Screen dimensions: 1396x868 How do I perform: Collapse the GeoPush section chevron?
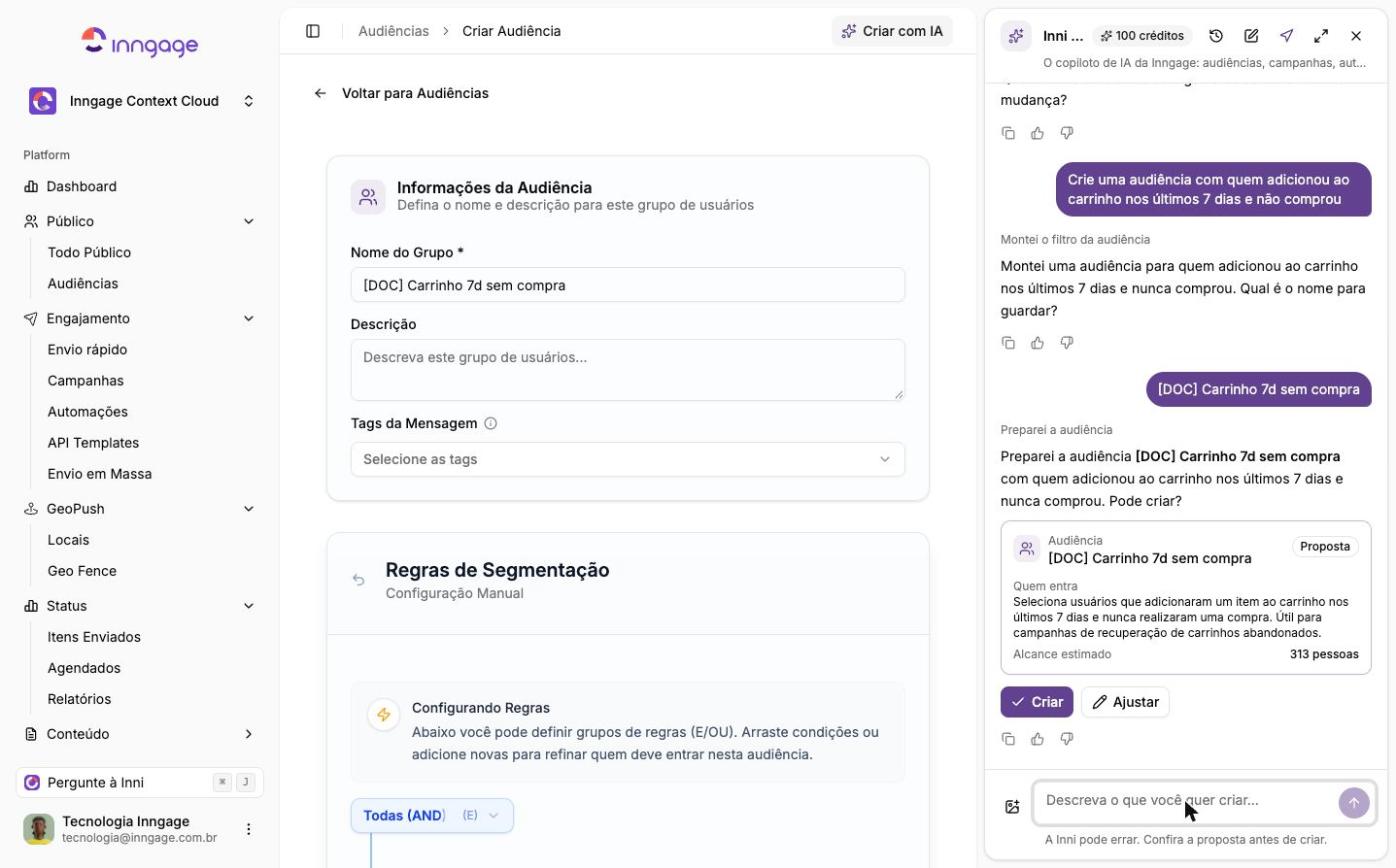[x=248, y=509]
